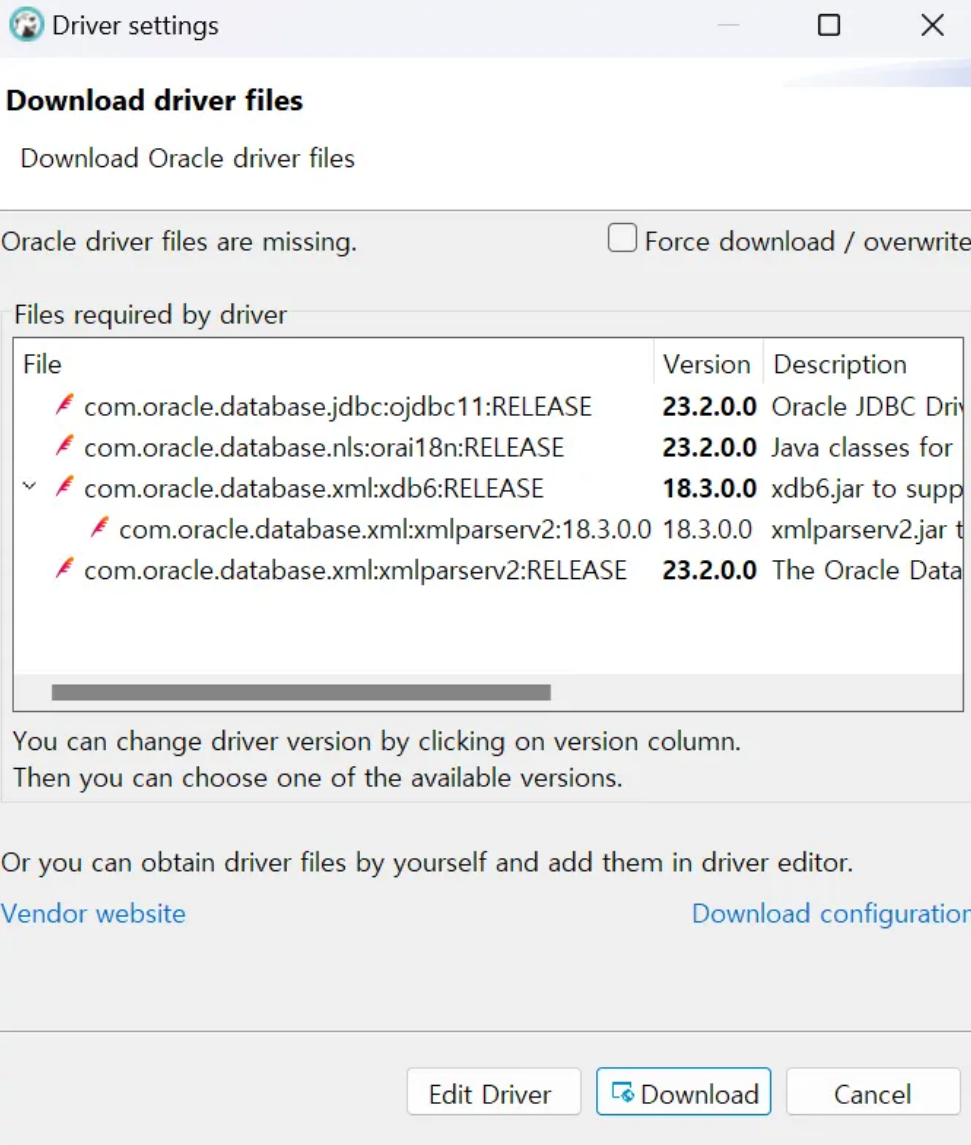The image size is (971, 1145).
Task: Click the Edit Driver button
Action: pyautogui.click(x=494, y=1092)
